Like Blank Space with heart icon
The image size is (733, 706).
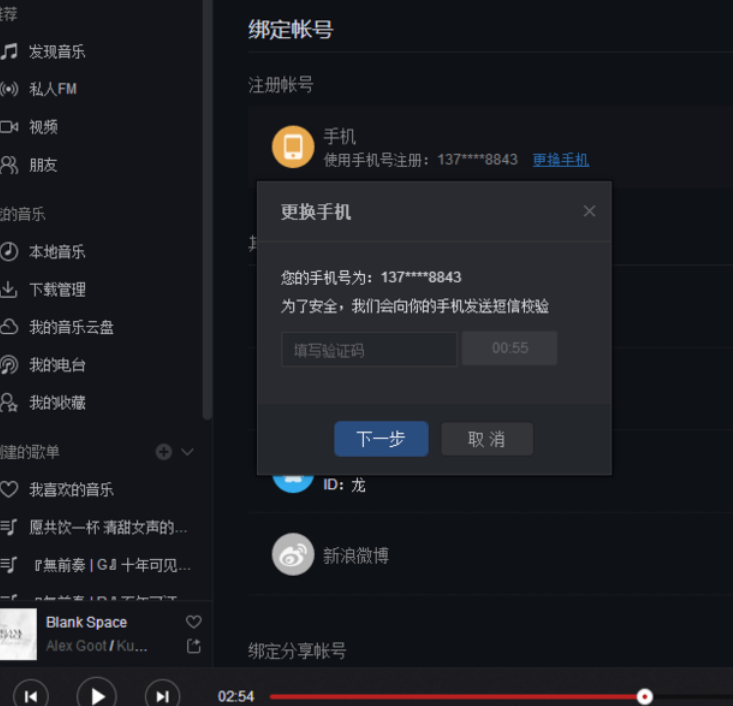tap(194, 622)
